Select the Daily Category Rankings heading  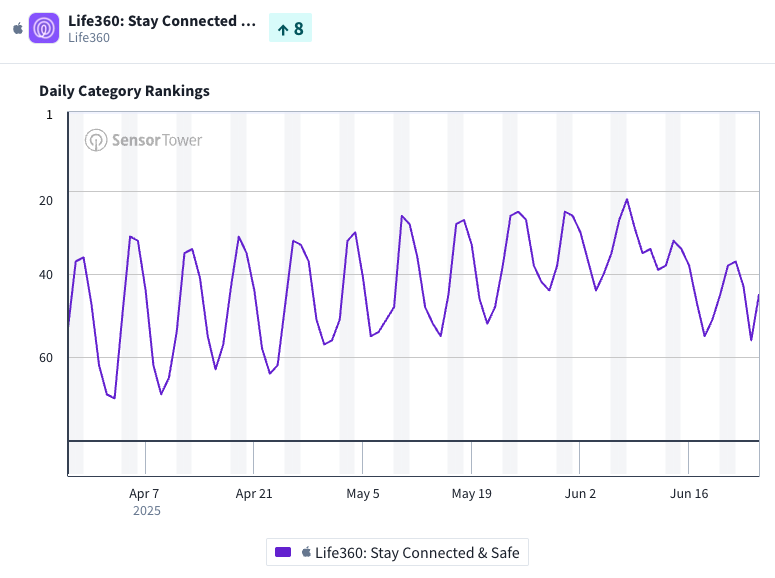(124, 91)
